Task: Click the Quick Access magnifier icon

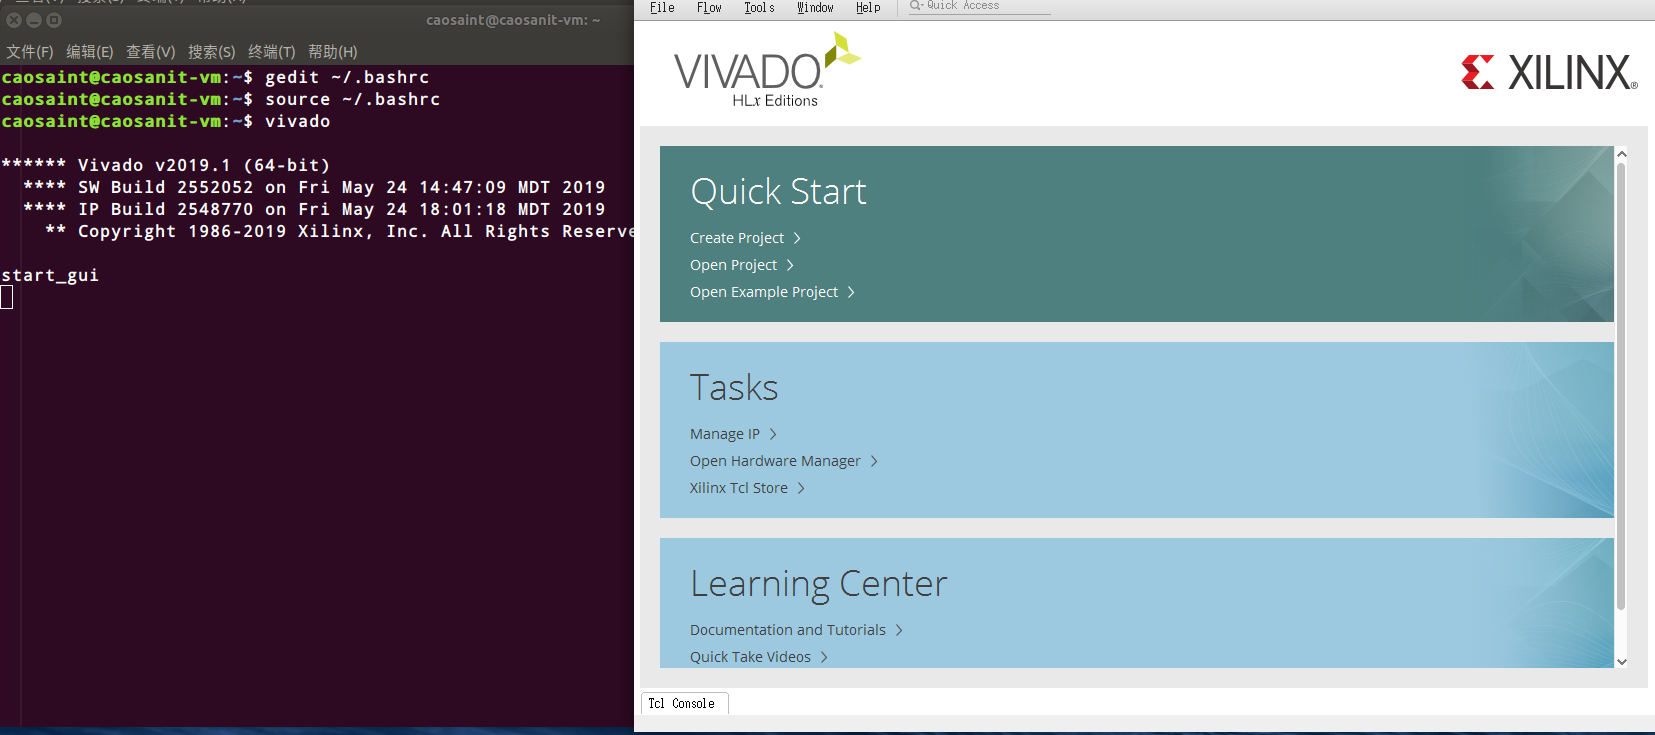Action: [915, 6]
